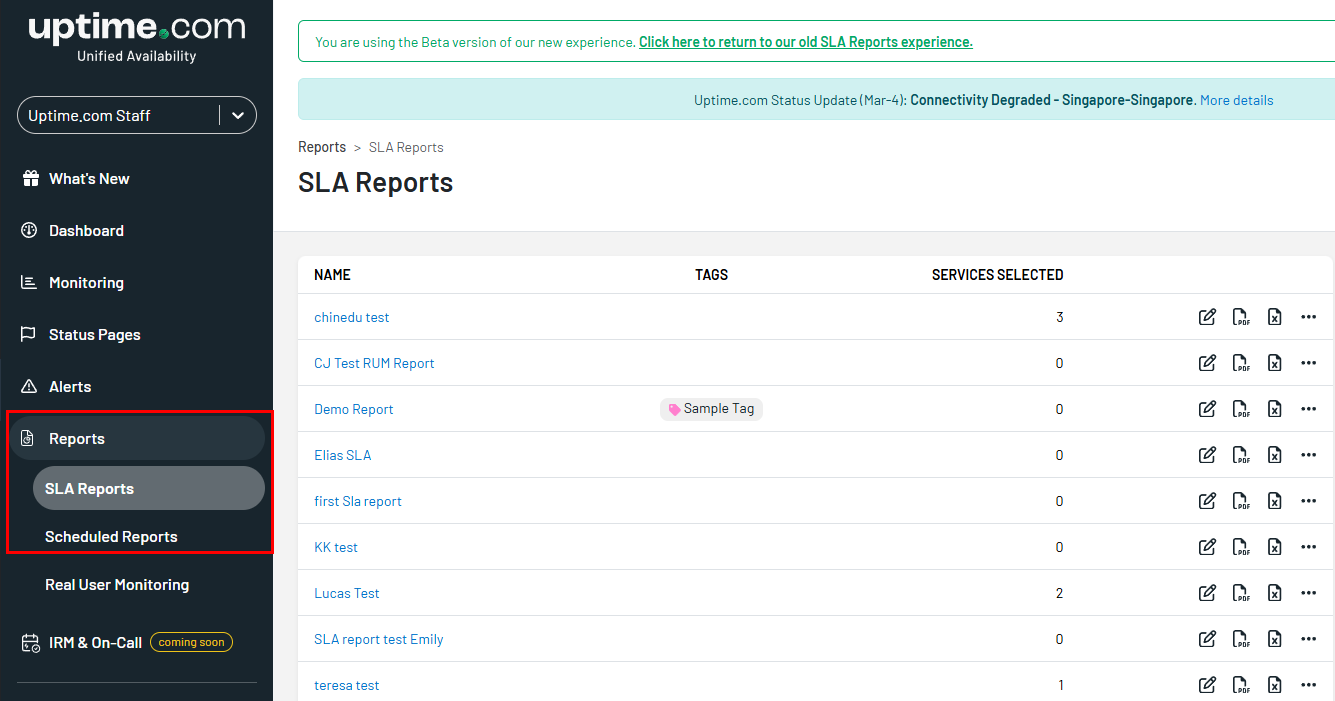Open more options for CJ Test RUM Report
Image resolution: width=1335 pixels, height=701 pixels.
point(1309,363)
